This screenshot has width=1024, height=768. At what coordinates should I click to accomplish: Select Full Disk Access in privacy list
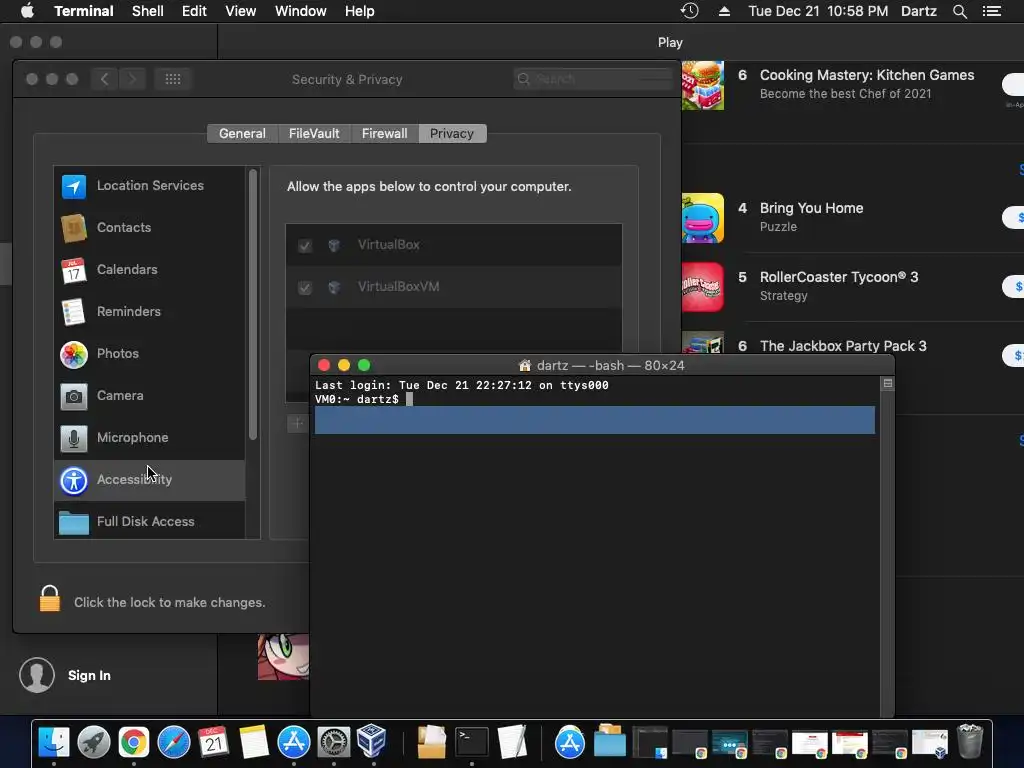[x=150, y=521]
